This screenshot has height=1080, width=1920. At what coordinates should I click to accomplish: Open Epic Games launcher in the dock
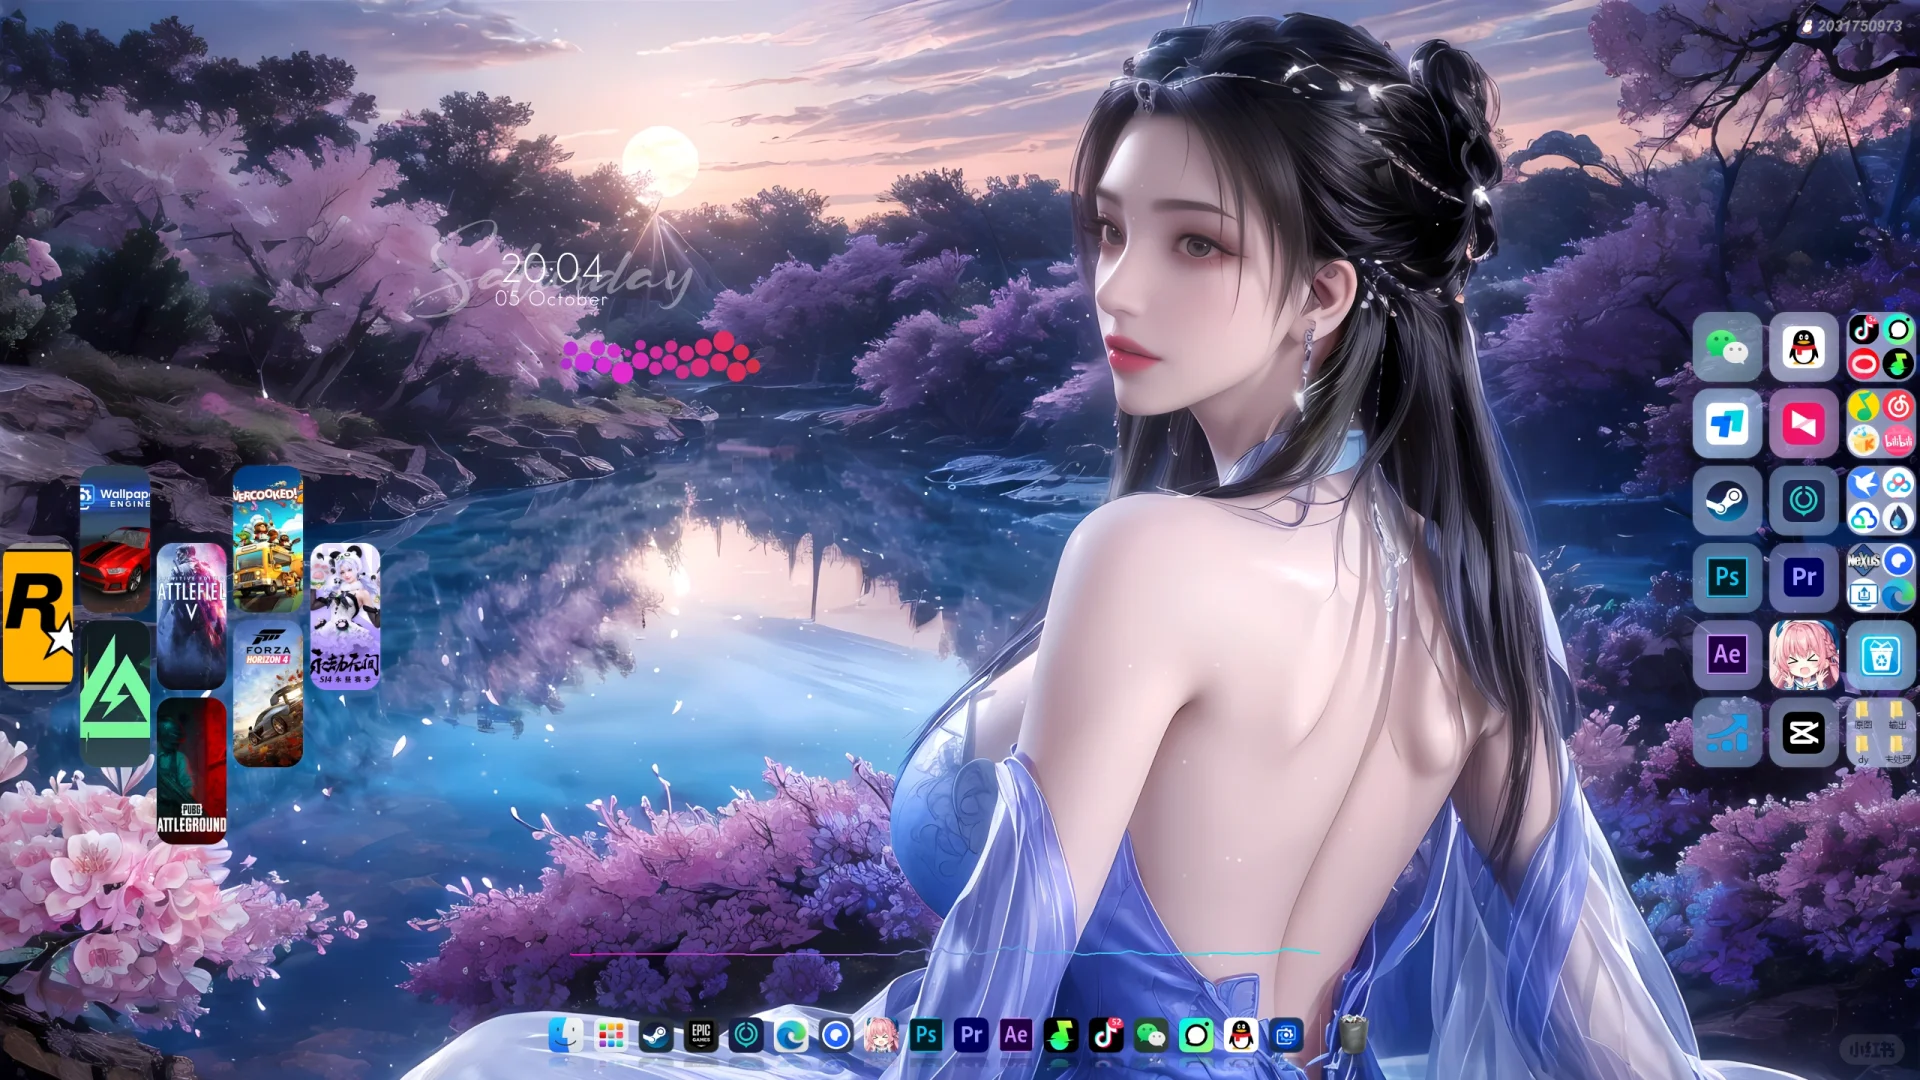[x=701, y=1035]
